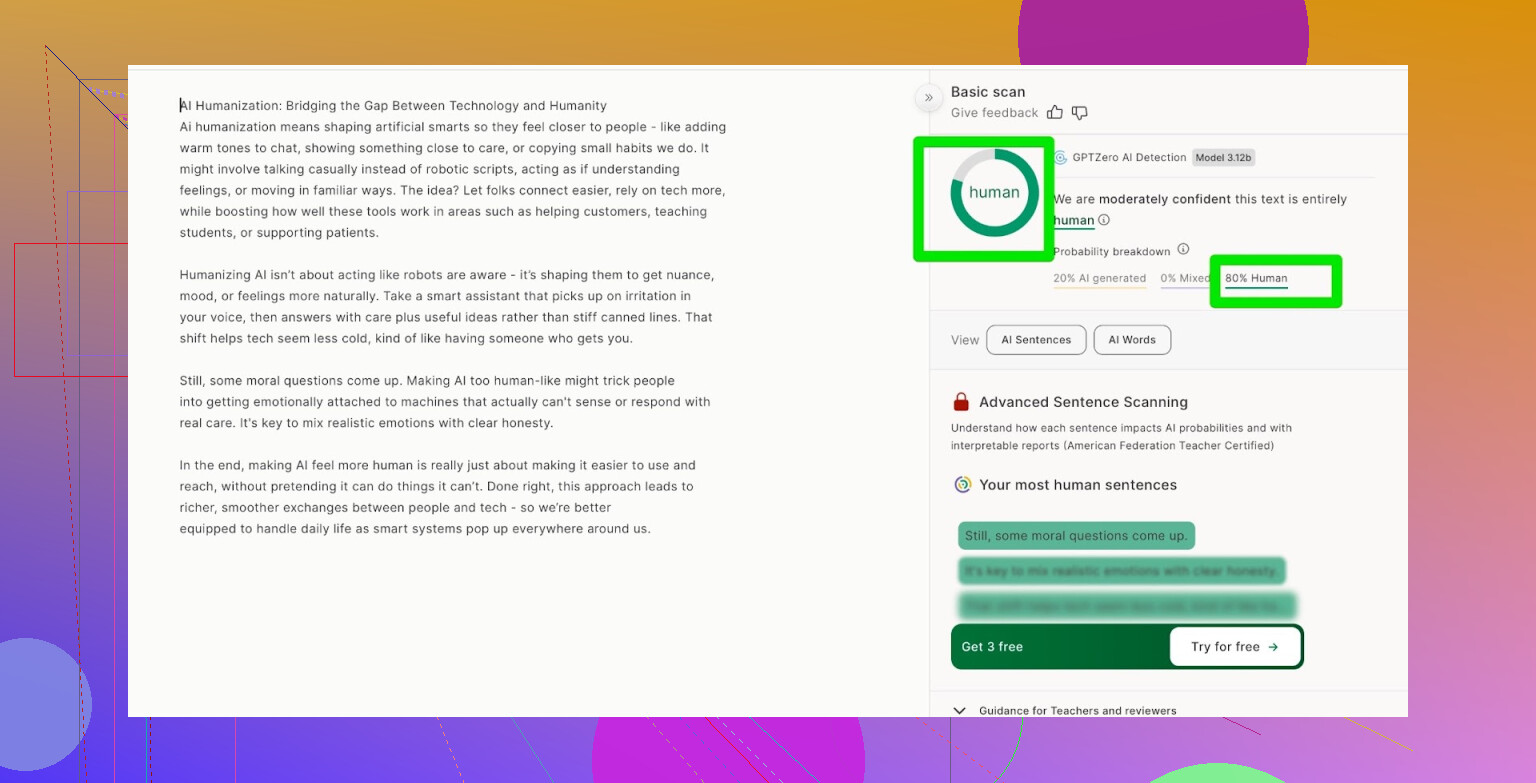The width and height of the screenshot is (1536, 783).
Task: Click the thumbs down feedback icon
Action: tap(1079, 113)
